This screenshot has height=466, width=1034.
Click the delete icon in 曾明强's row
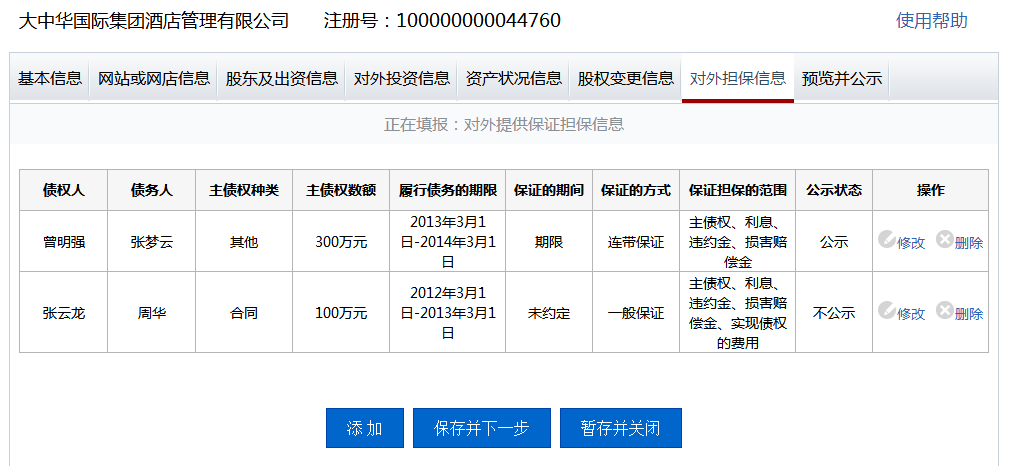[x=944, y=240]
